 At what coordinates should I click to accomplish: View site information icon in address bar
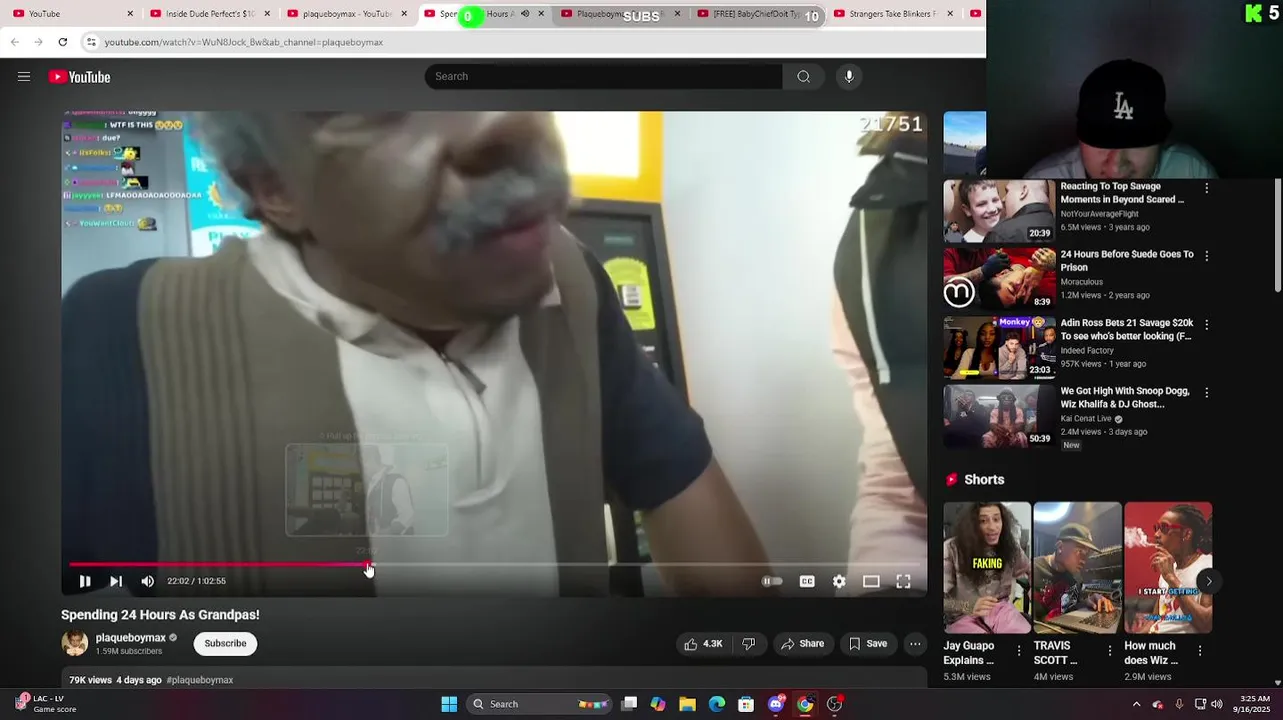91,42
